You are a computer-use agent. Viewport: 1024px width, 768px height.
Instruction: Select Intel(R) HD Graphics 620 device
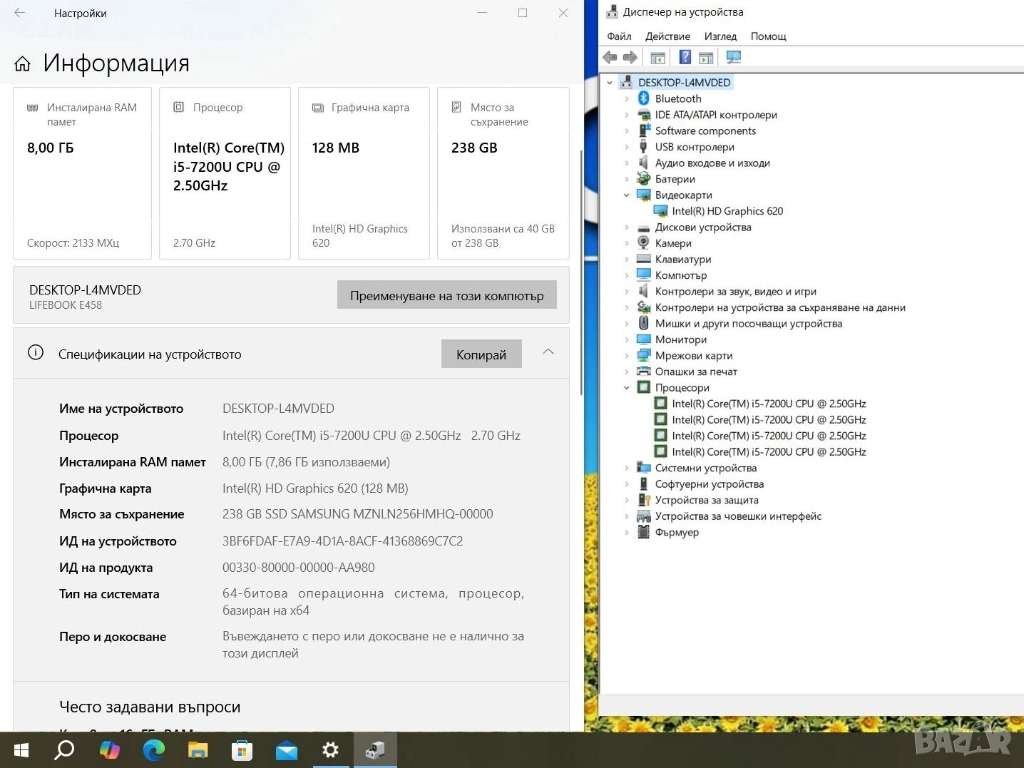727,211
